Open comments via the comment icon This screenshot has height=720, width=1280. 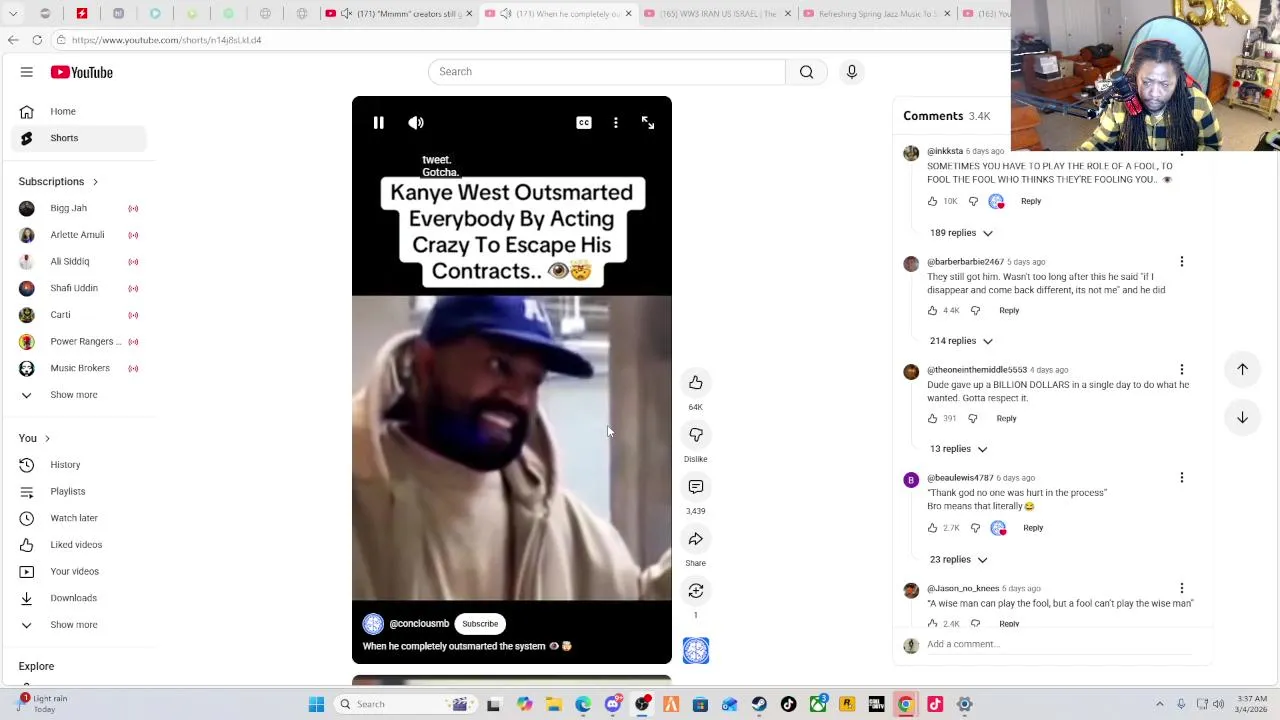coord(696,487)
